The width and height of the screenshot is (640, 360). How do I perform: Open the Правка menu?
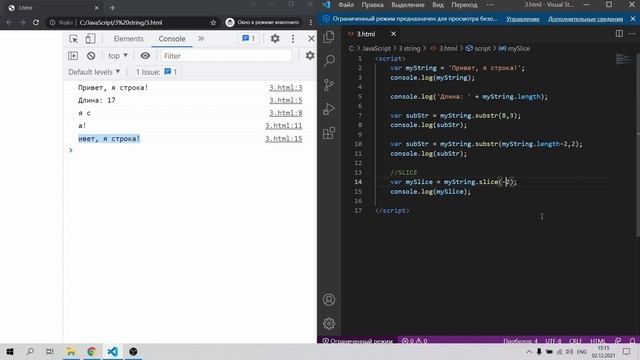[372, 5]
